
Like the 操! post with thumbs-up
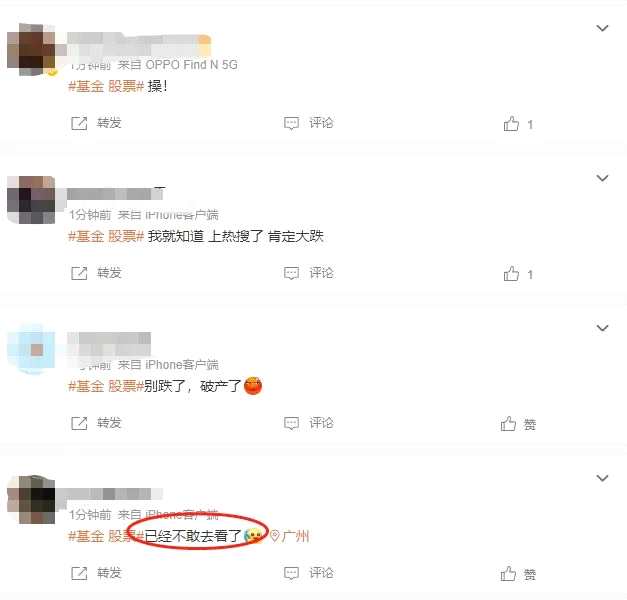pos(511,124)
